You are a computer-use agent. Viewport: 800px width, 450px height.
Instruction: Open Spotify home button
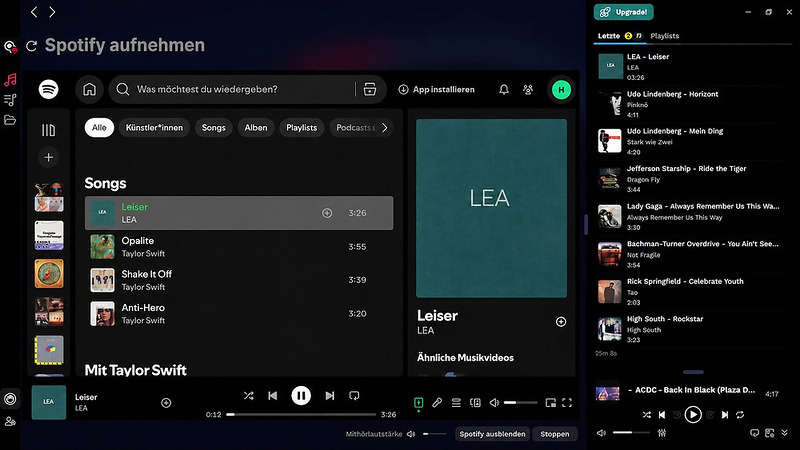click(x=89, y=89)
